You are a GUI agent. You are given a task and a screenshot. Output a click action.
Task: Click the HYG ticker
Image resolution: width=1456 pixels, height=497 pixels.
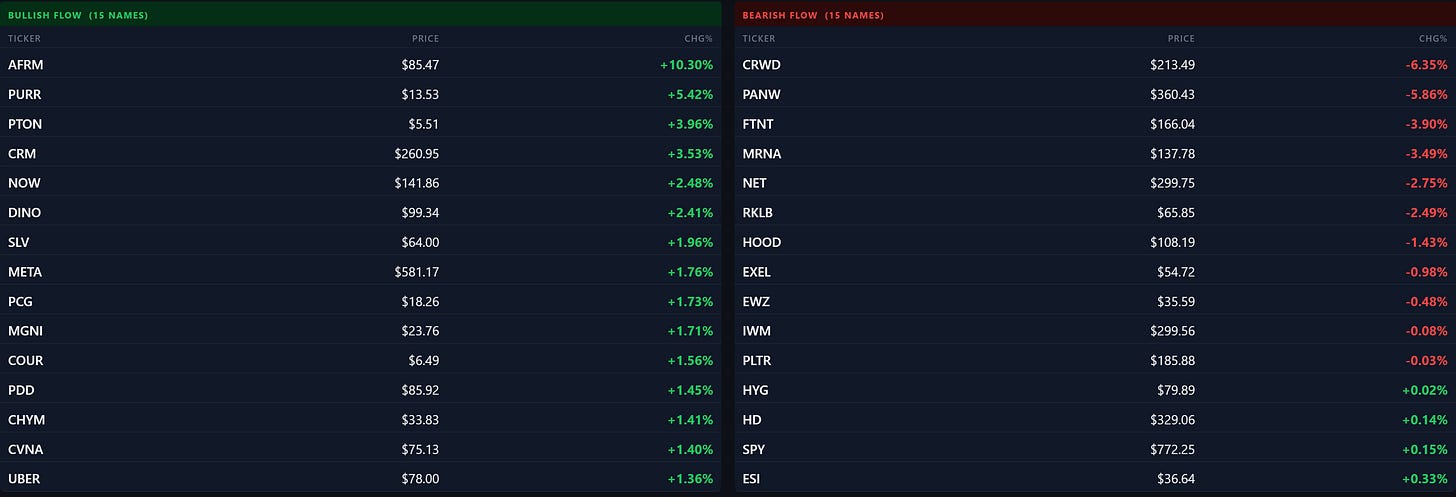click(755, 390)
